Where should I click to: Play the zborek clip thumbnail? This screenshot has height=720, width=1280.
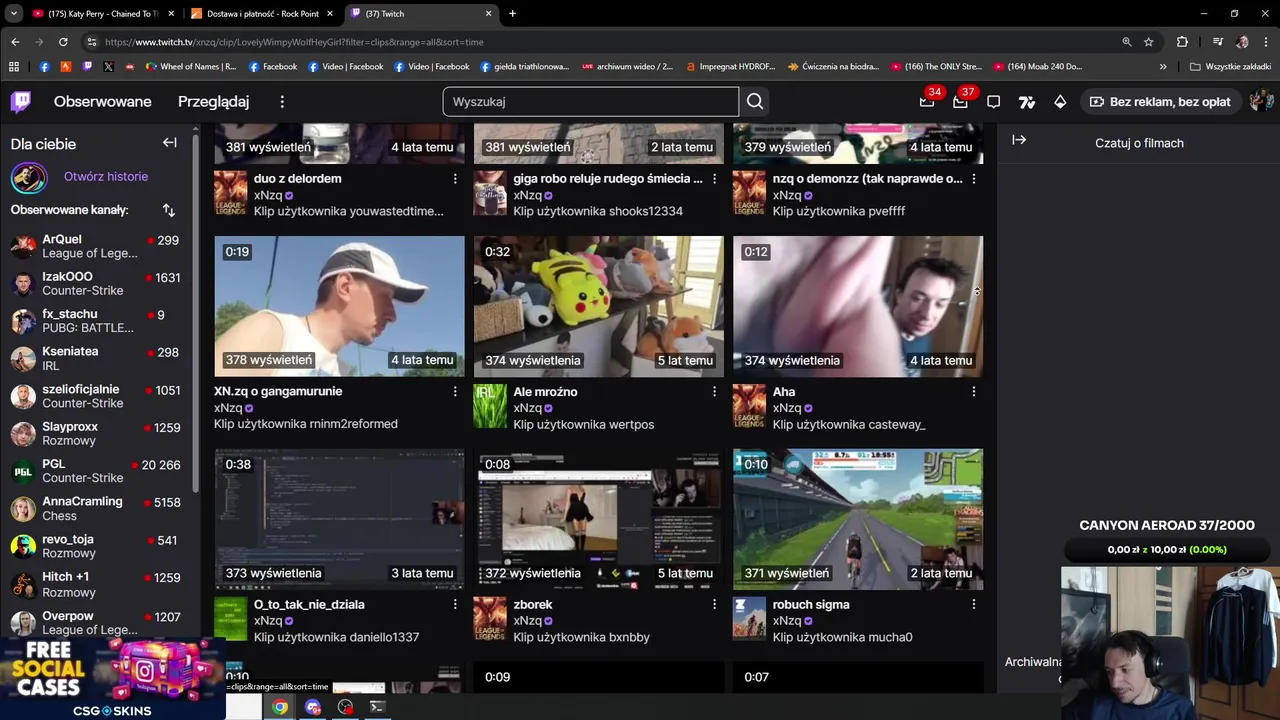point(598,519)
